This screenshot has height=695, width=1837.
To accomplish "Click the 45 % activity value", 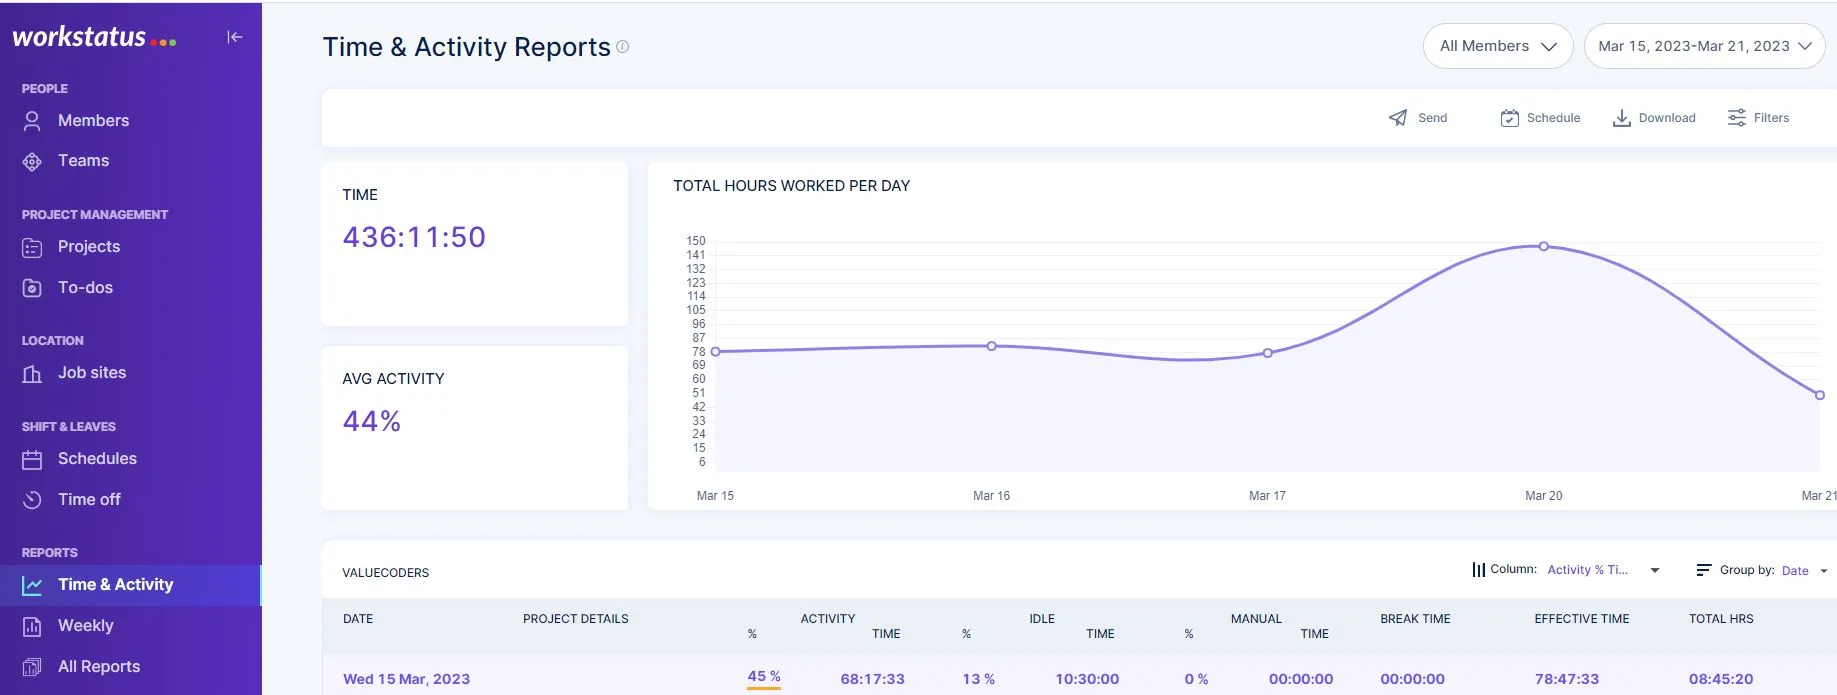I will pyautogui.click(x=764, y=677).
